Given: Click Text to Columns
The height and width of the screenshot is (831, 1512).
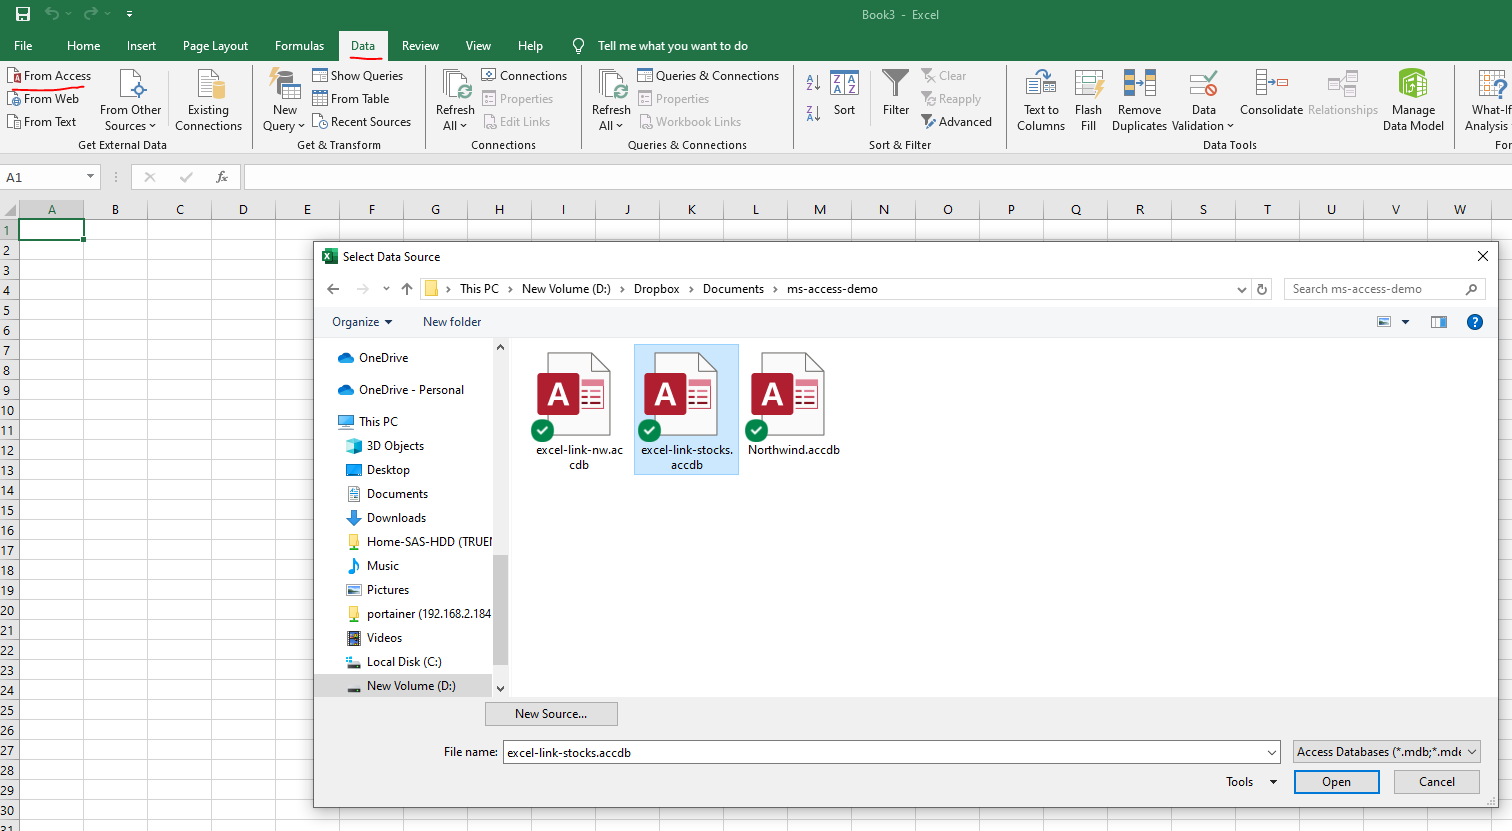Looking at the screenshot, I should click(1041, 100).
